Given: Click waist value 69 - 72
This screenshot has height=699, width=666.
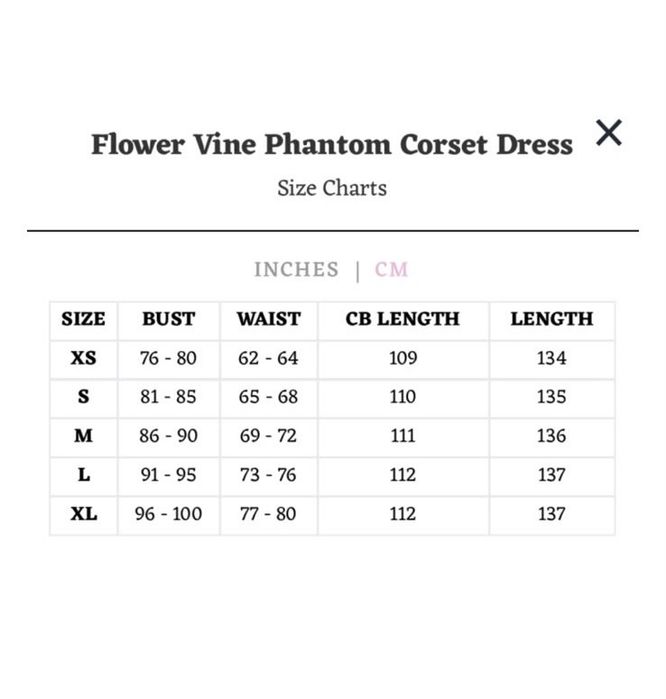Looking at the screenshot, I should [x=268, y=436].
